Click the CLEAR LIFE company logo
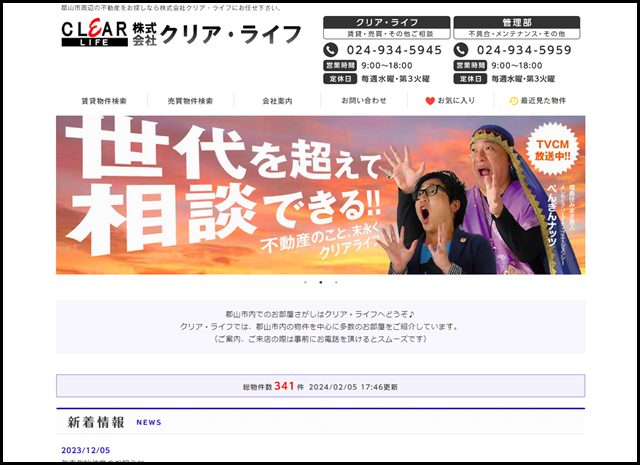640x465 pixels. coord(95,33)
